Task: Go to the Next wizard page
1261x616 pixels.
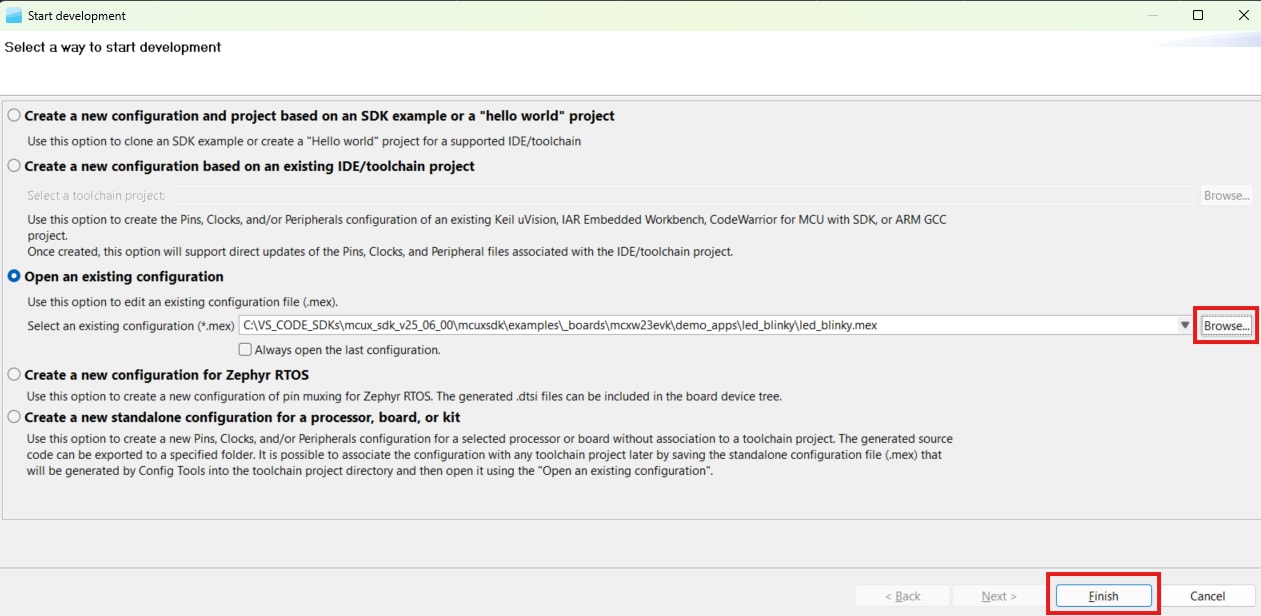Action: click(x=998, y=596)
